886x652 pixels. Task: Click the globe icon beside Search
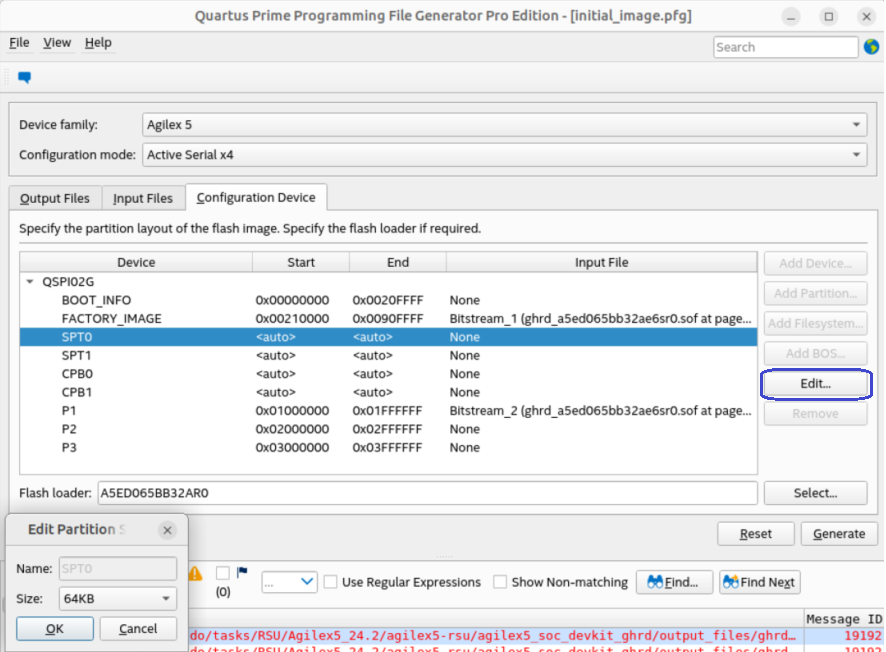[870, 47]
